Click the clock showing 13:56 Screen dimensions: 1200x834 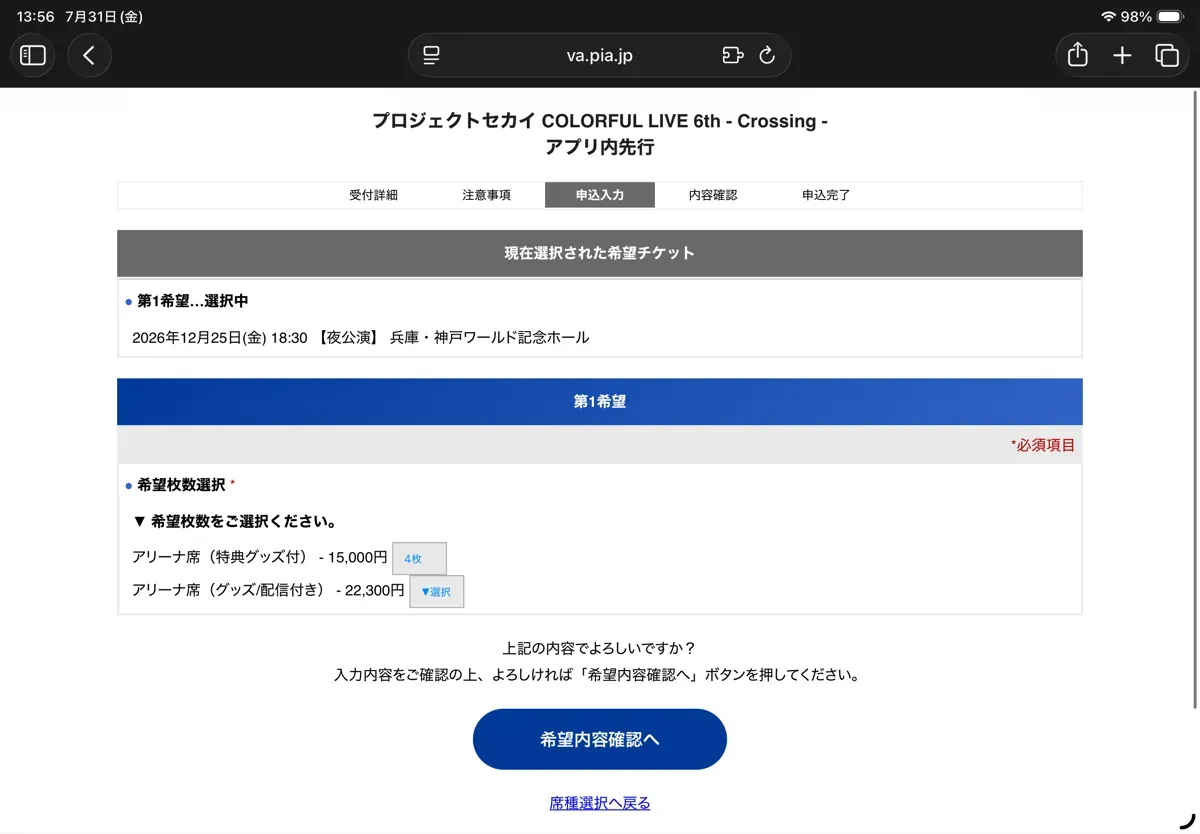tap(36, 17)
